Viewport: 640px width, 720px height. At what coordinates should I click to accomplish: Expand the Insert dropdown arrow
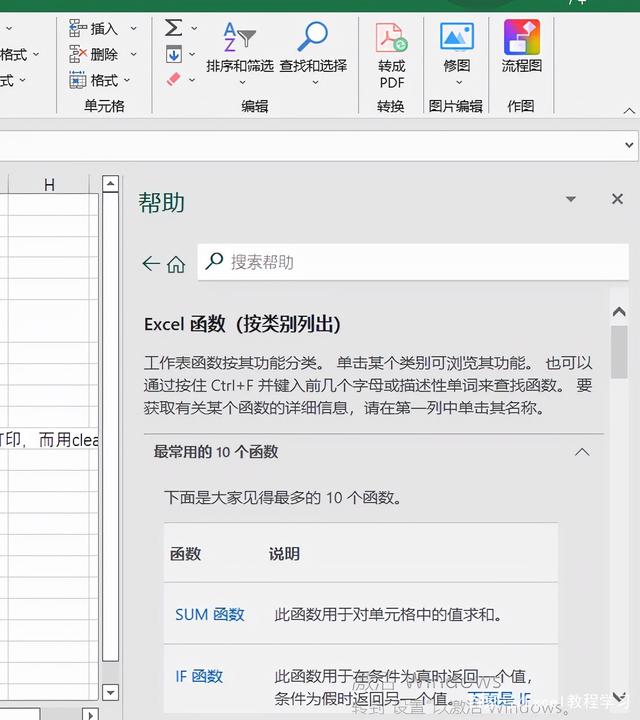coord(133,28)
